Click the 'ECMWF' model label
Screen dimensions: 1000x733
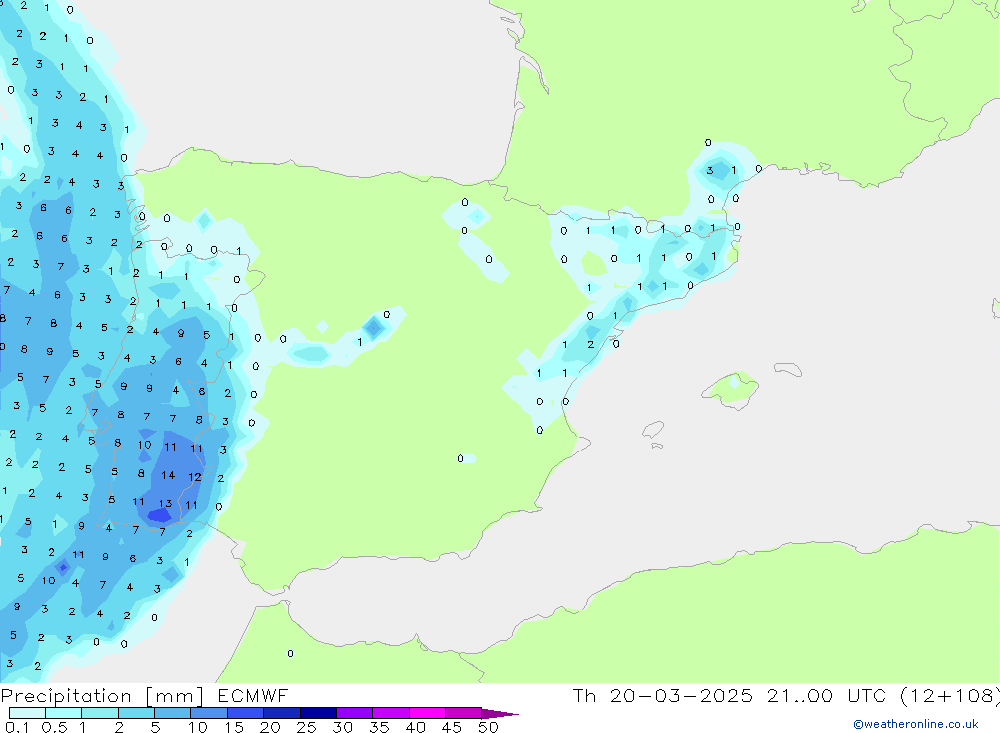click(x=253, y=695)
